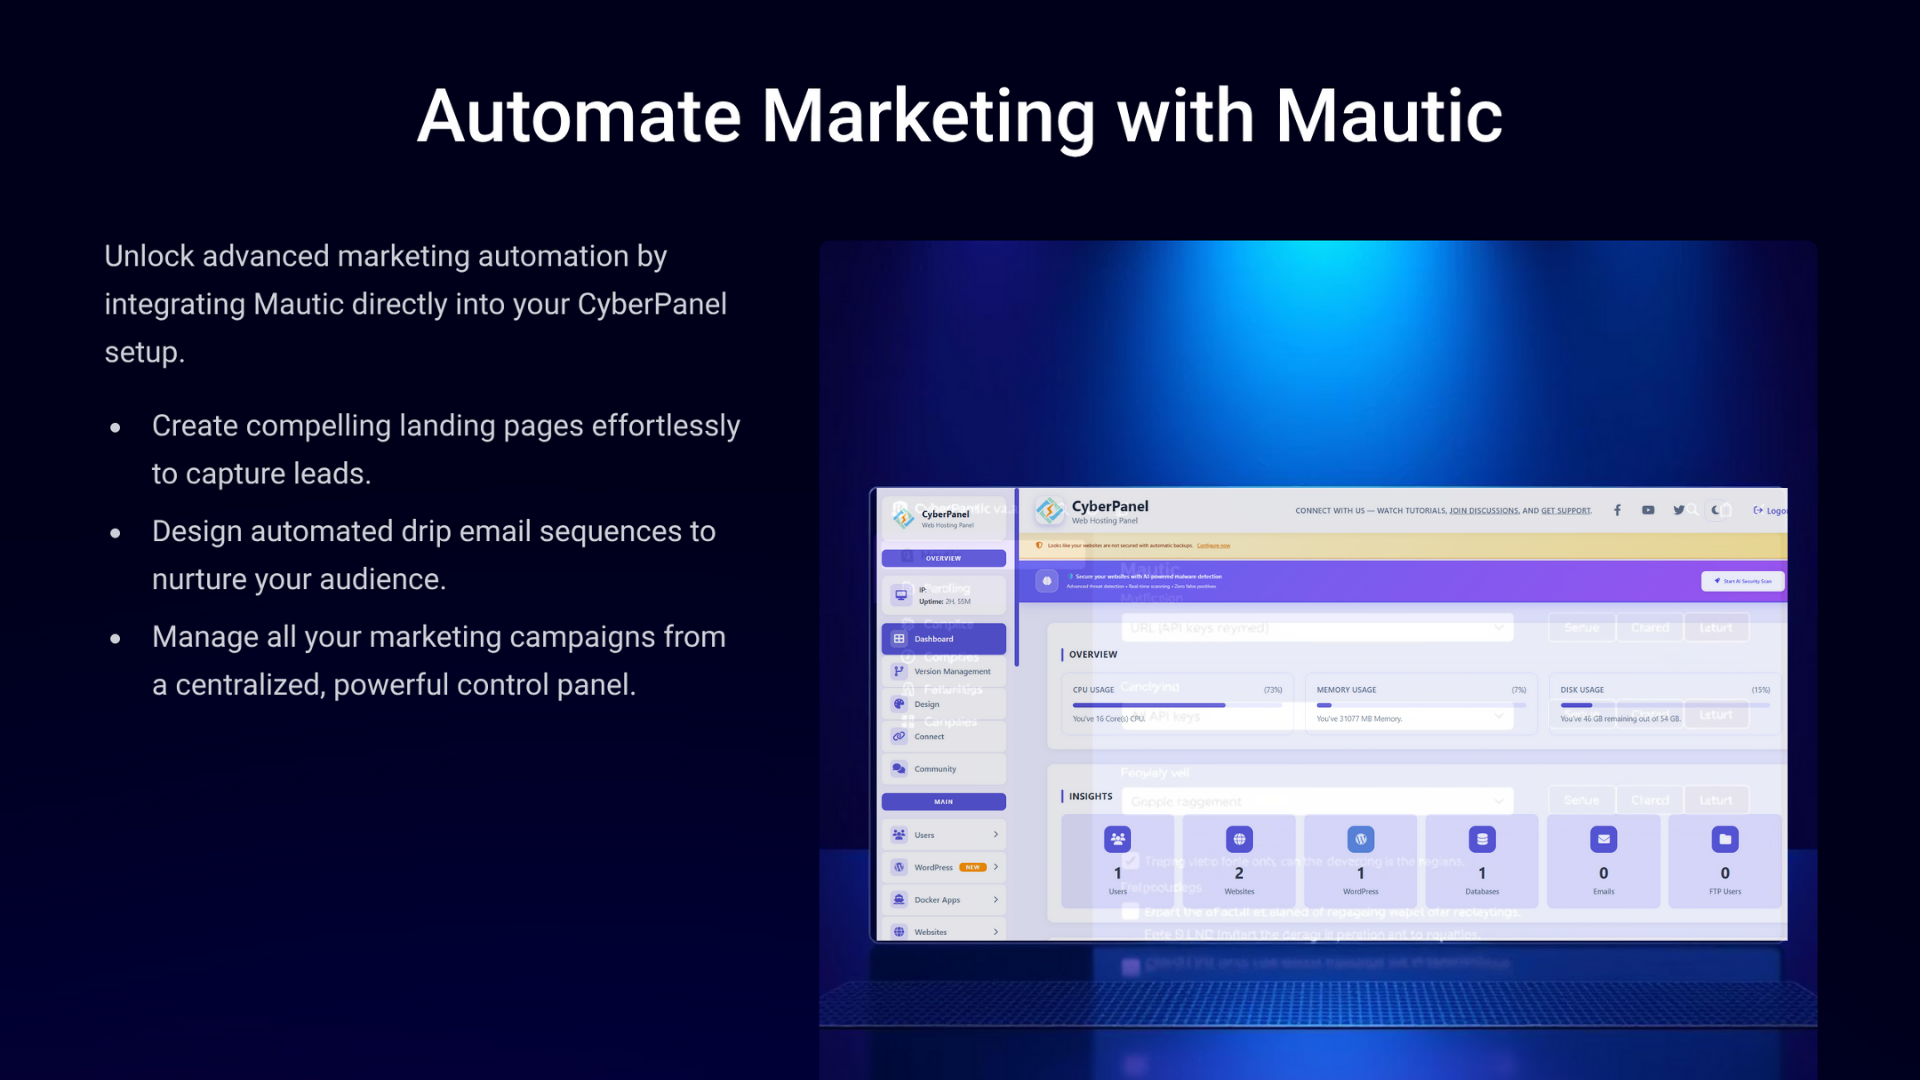Image resolution: width=1920 pixels, height=1080 pixels.
Task: Click the disk '(15%)' value
Action: click(x=1761, y=690)
